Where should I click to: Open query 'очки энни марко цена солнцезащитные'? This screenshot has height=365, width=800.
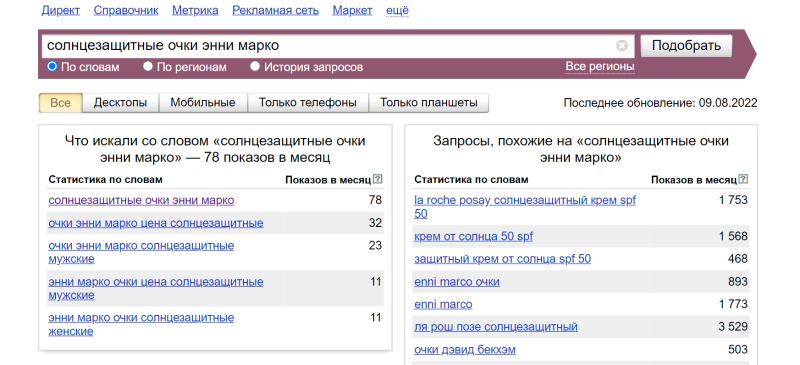click(156, 223)
